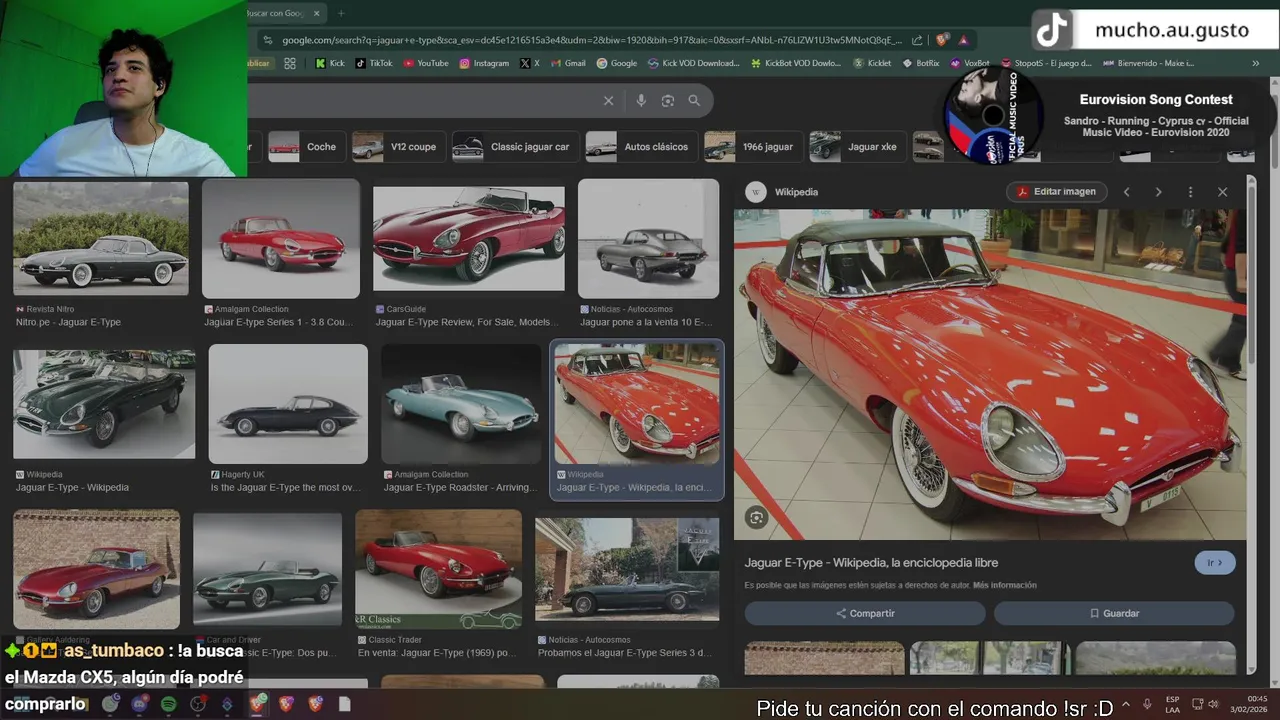This screenshot has height=720, width=1280.
Task: Focus the address bar URL
Action: point(592,40)
